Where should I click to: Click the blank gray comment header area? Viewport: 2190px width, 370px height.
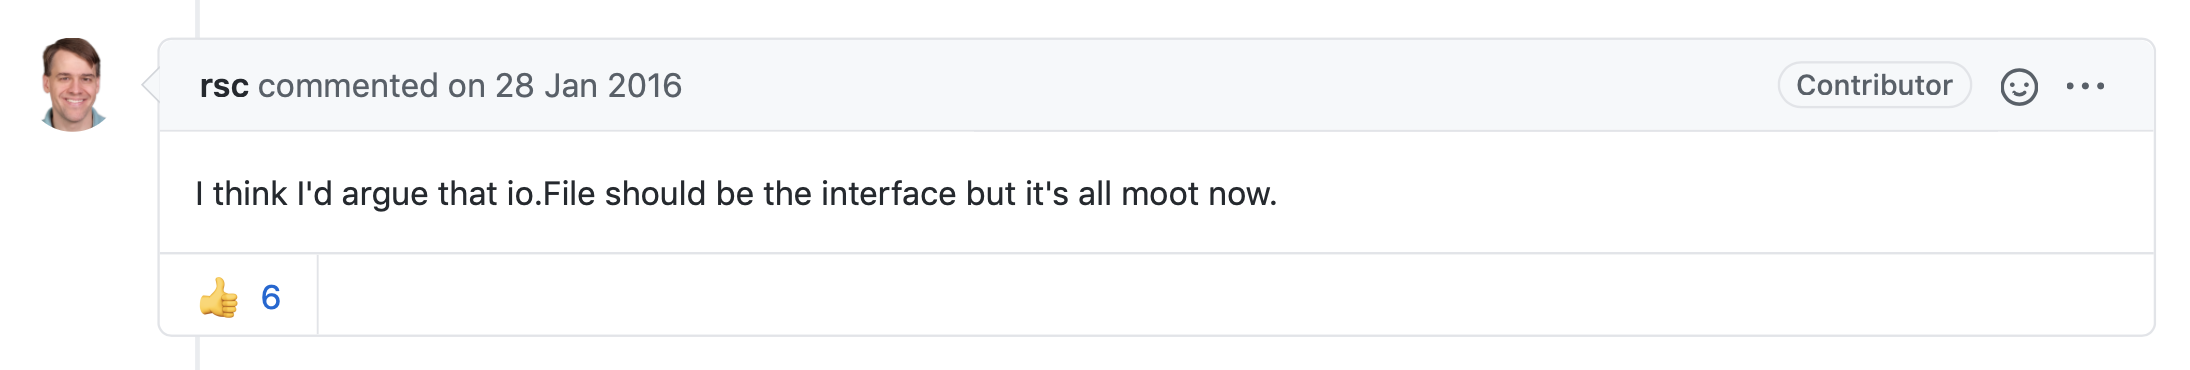1230,86
